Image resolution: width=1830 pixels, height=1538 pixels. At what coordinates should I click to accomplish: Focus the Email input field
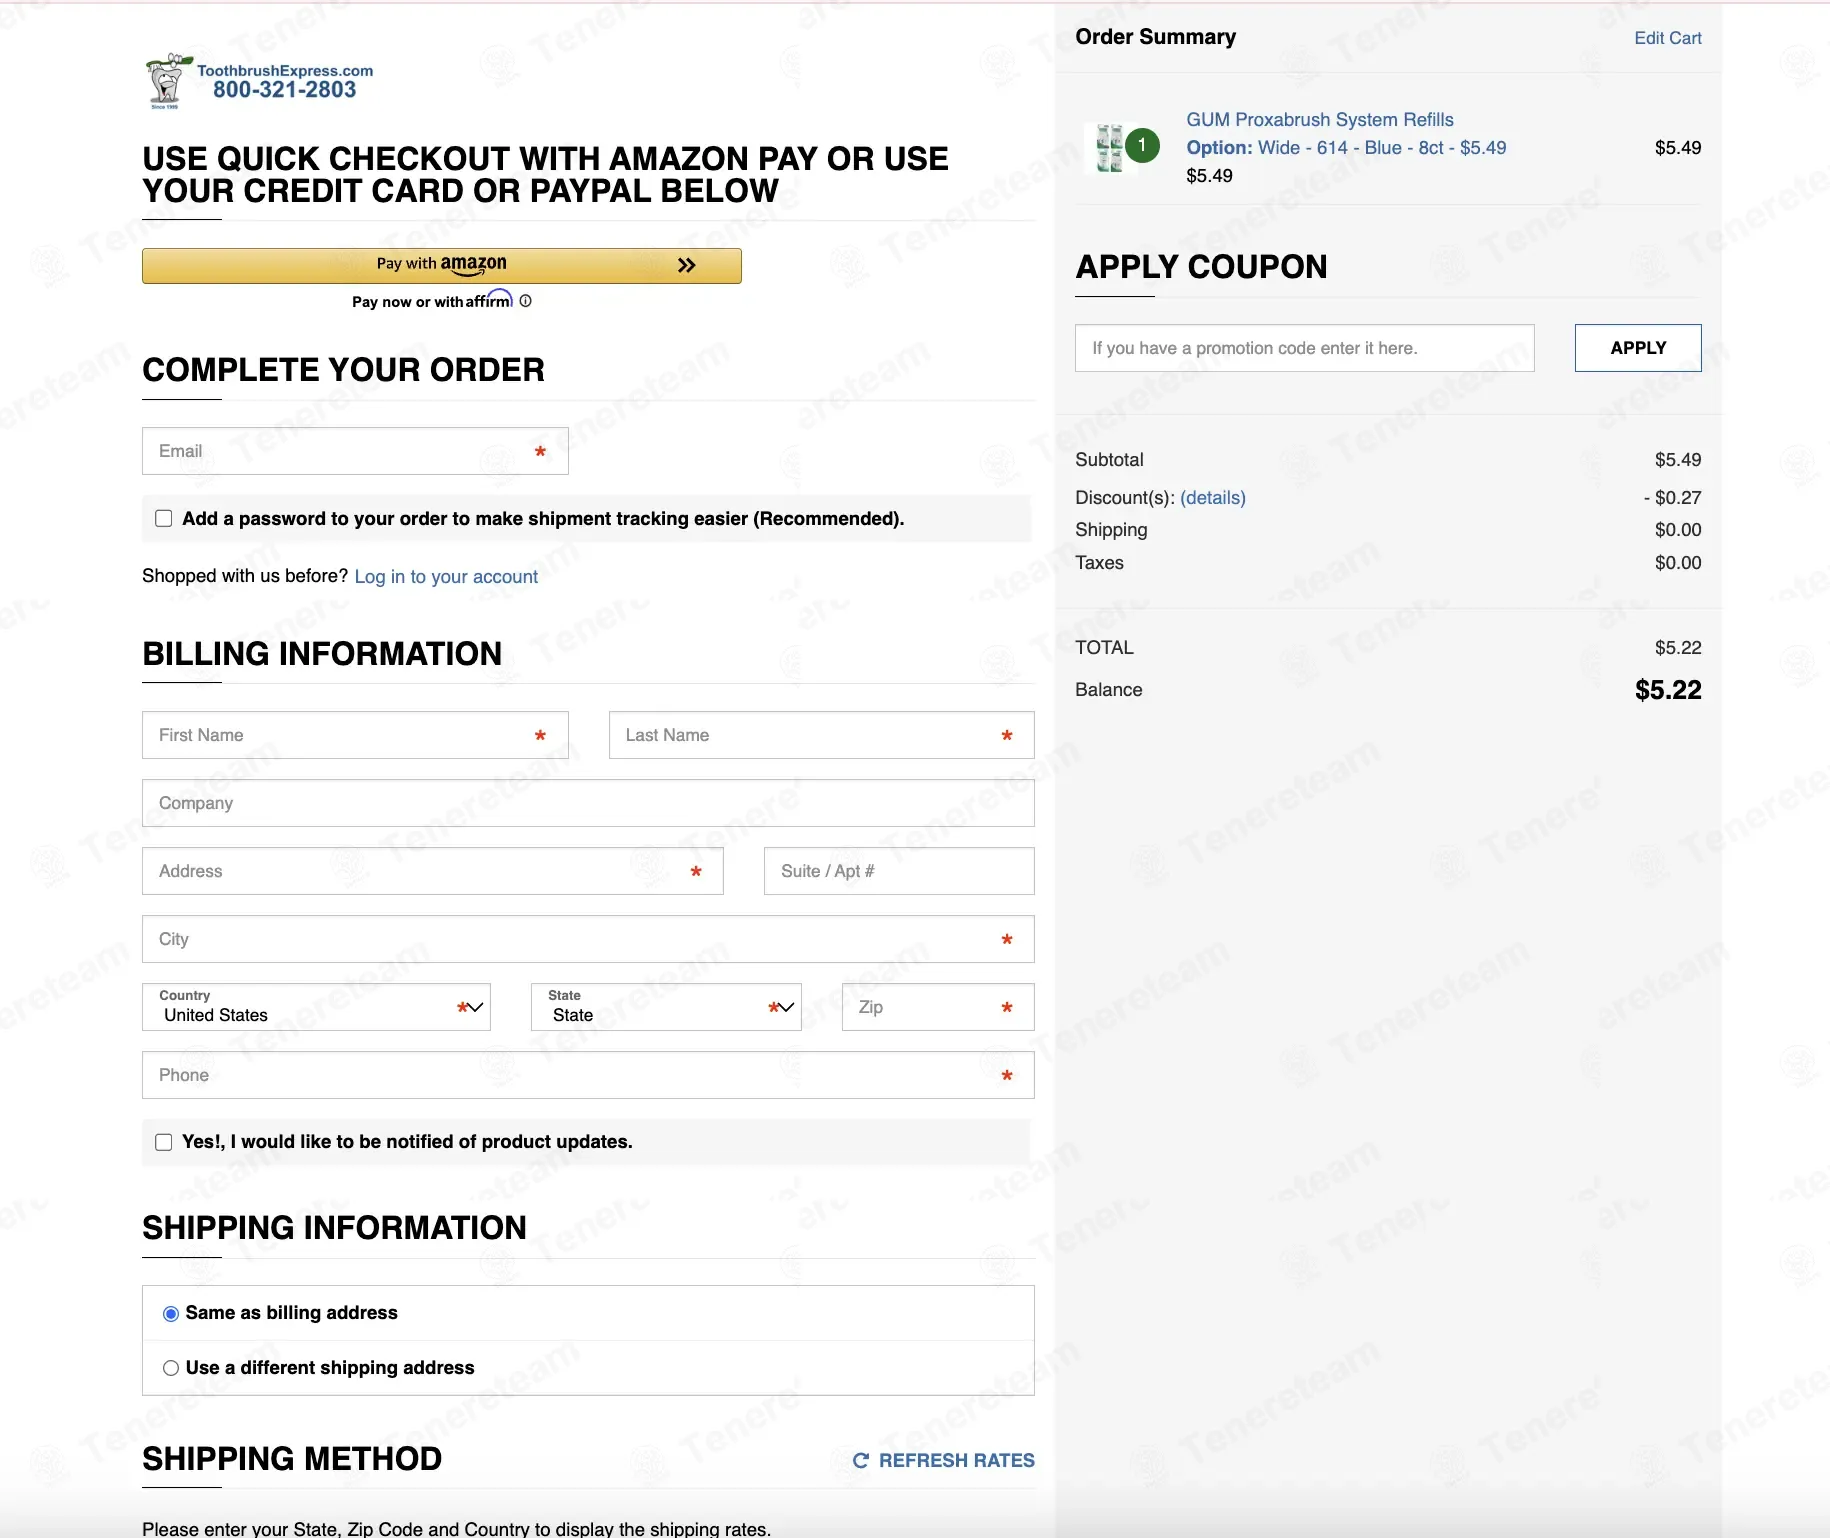340,451
